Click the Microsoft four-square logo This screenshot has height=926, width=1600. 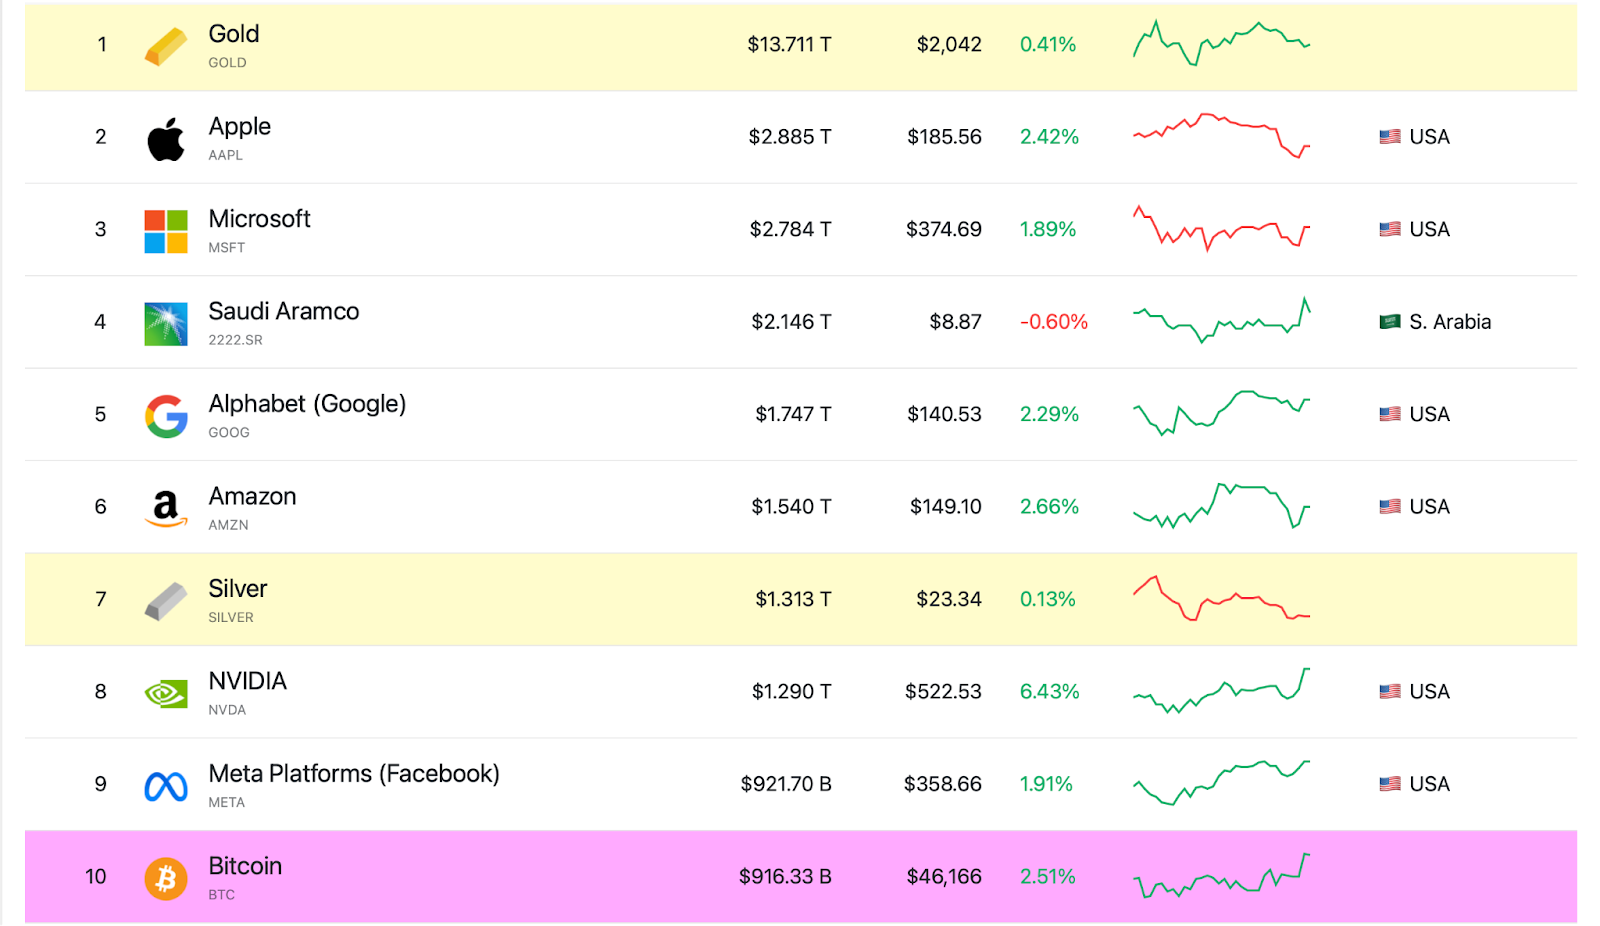pos(166,231)
